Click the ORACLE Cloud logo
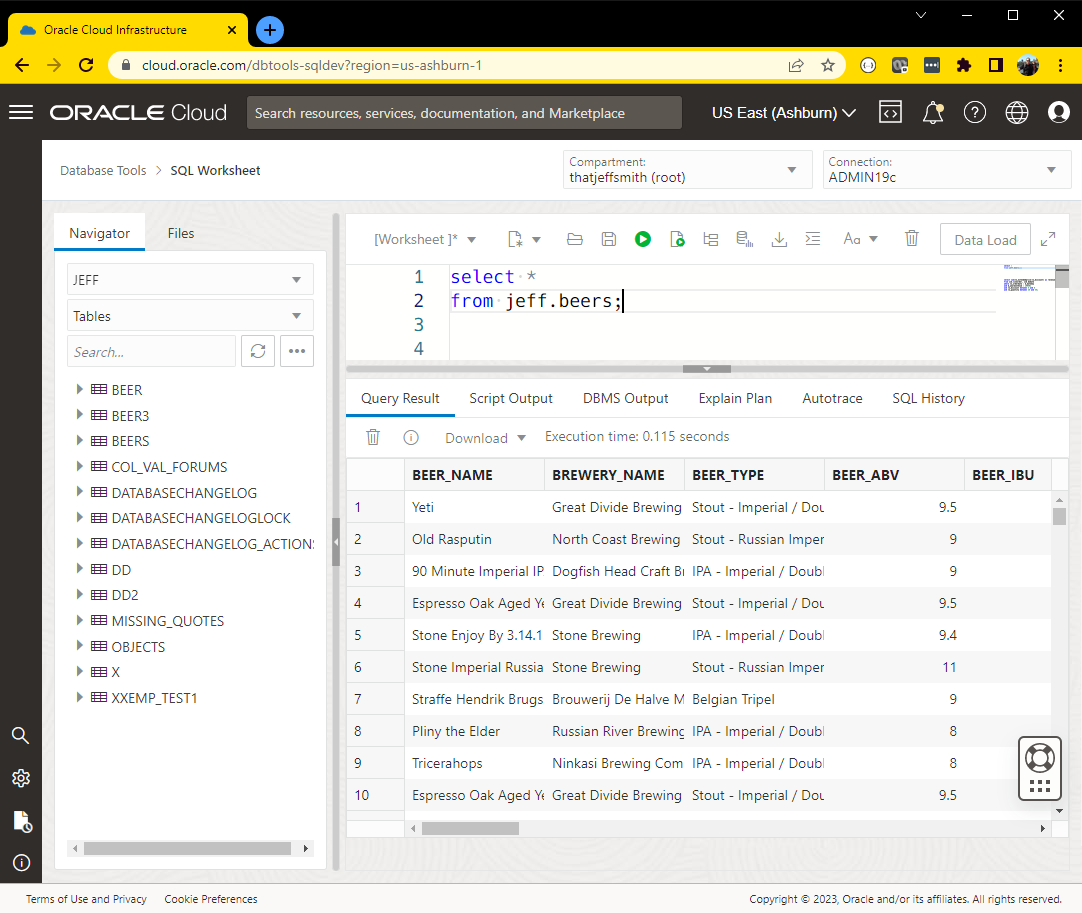The image size is (1082, 913). 138,112
